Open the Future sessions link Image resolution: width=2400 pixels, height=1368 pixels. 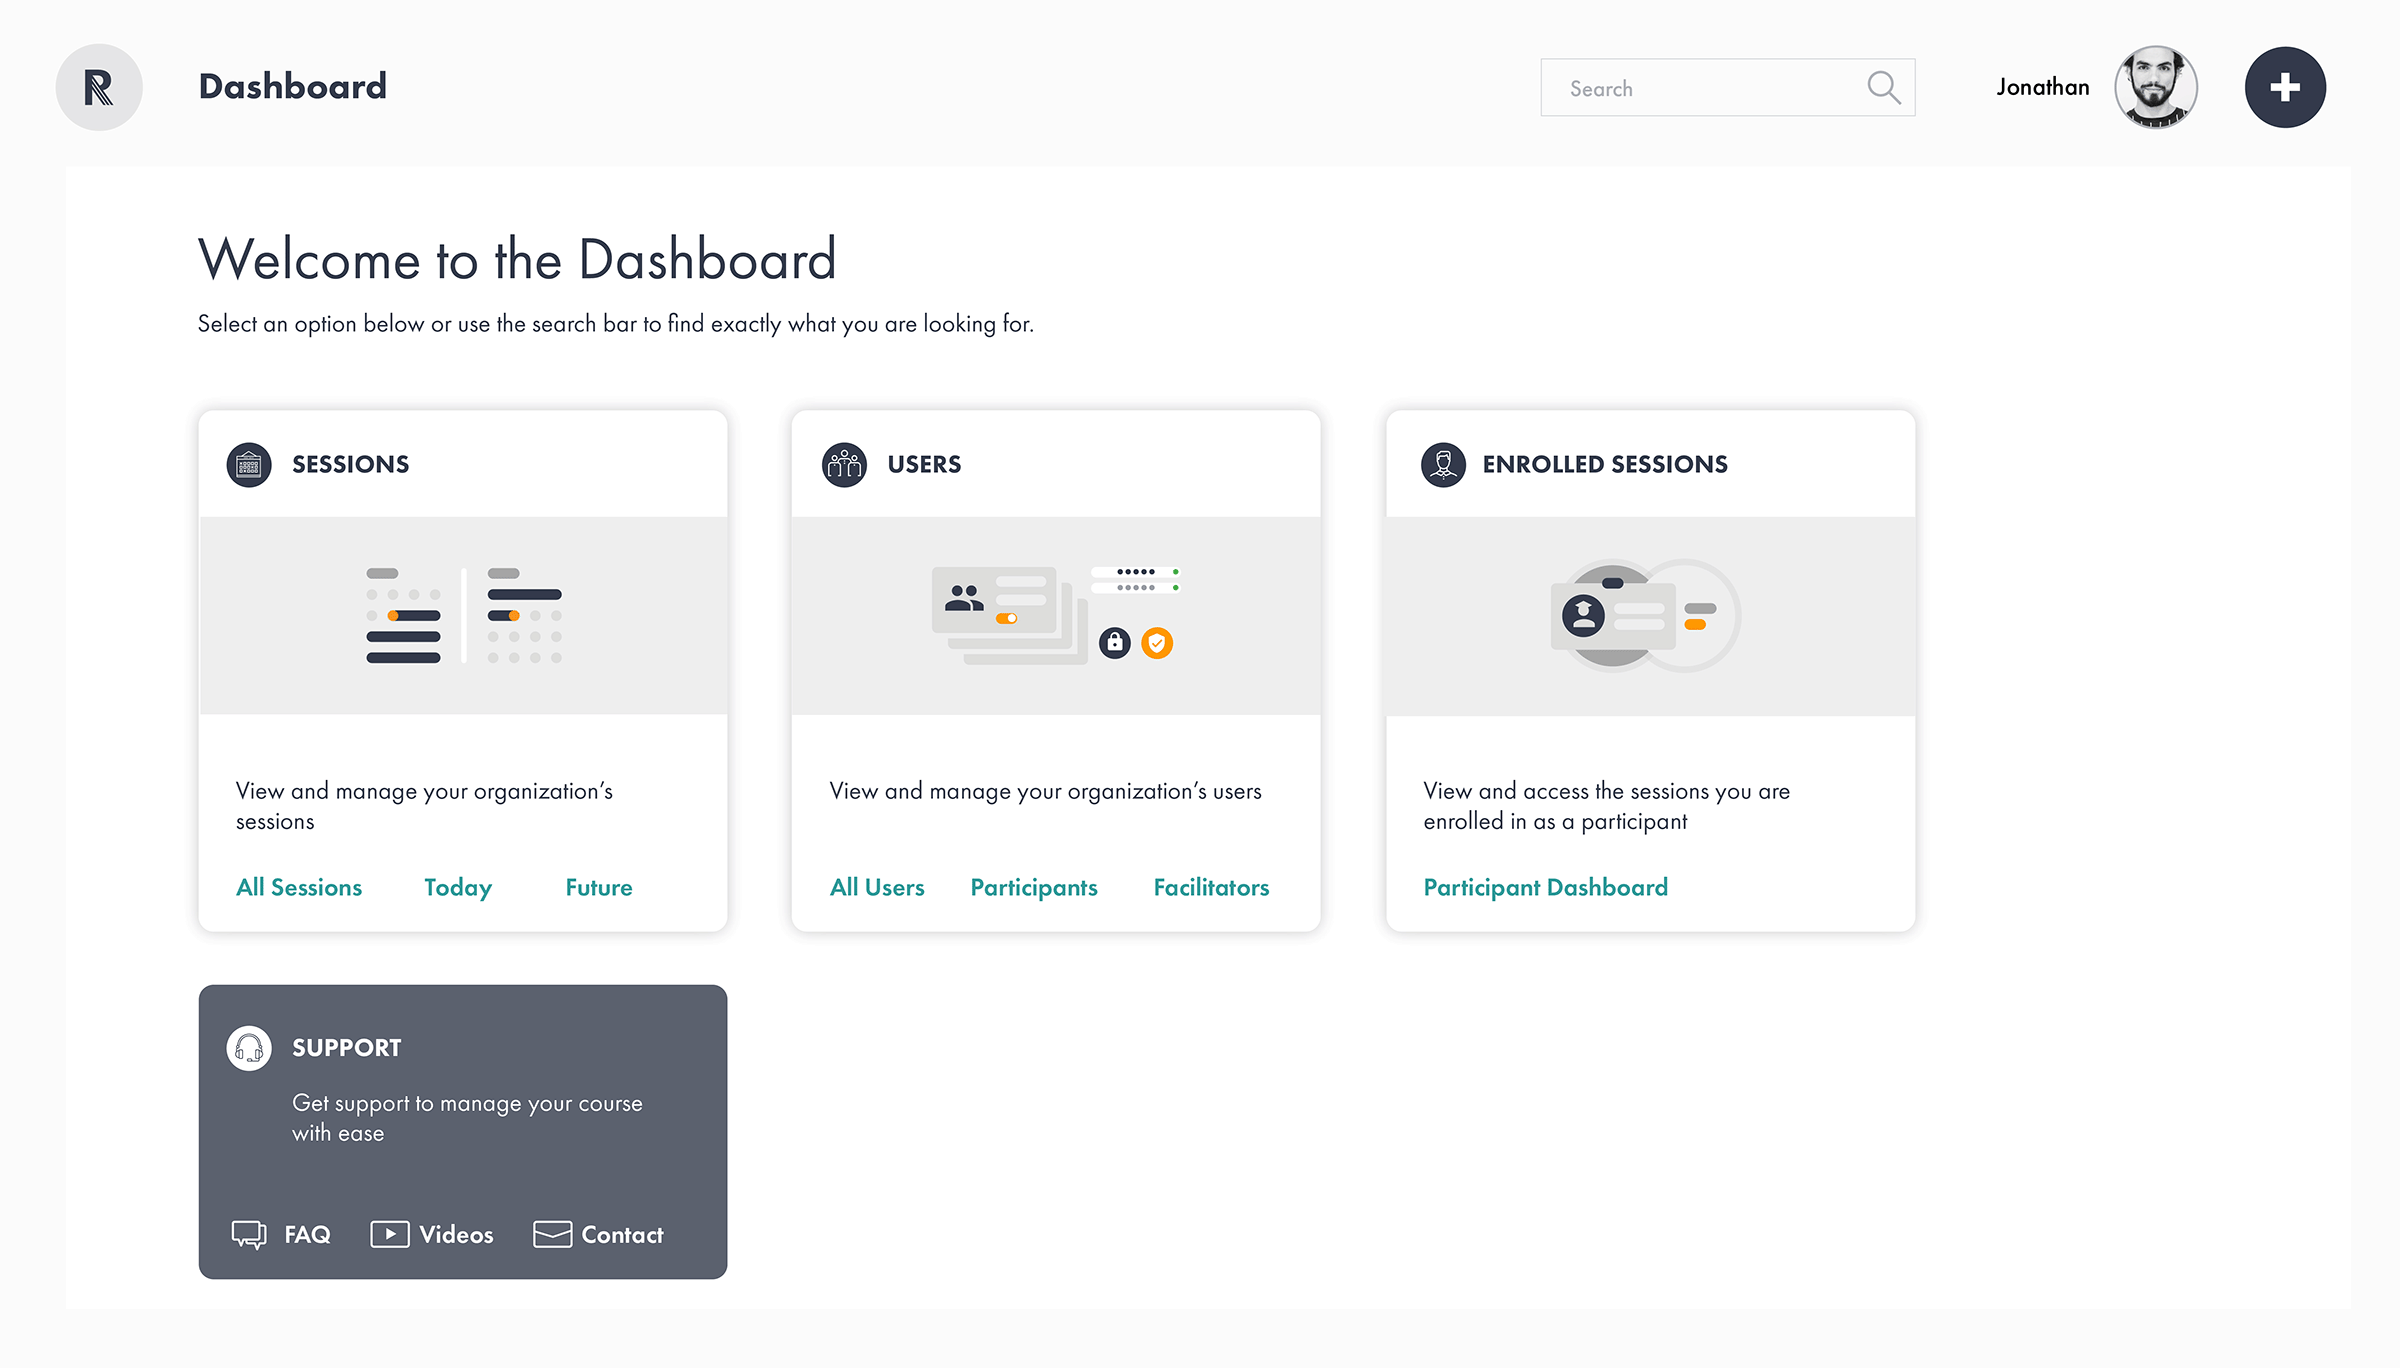pos(599,888)
